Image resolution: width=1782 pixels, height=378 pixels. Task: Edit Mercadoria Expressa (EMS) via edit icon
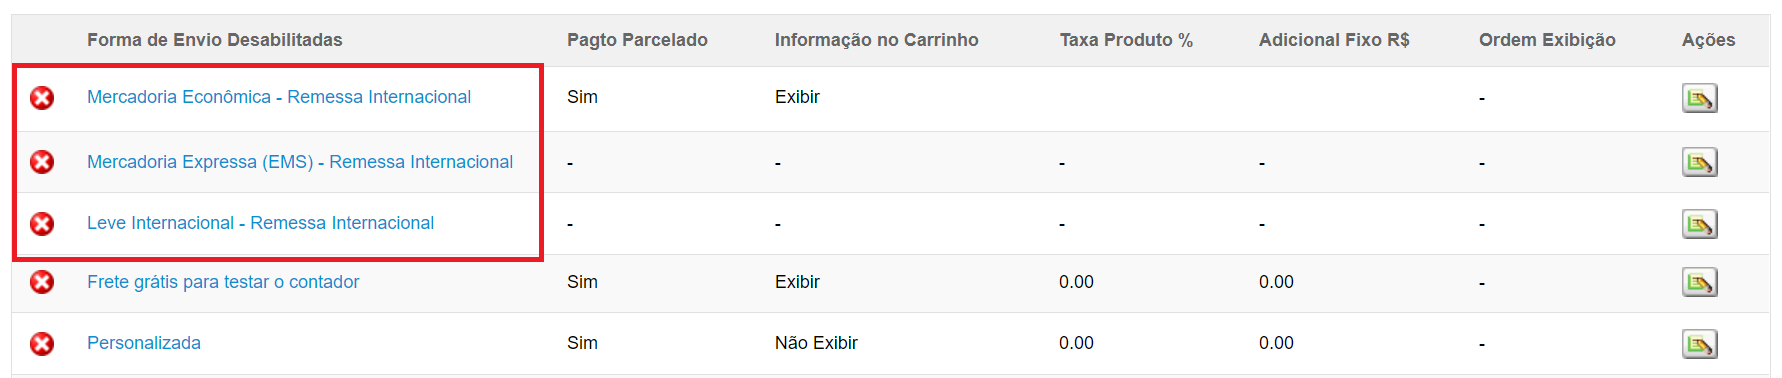tap(1699, 162)
